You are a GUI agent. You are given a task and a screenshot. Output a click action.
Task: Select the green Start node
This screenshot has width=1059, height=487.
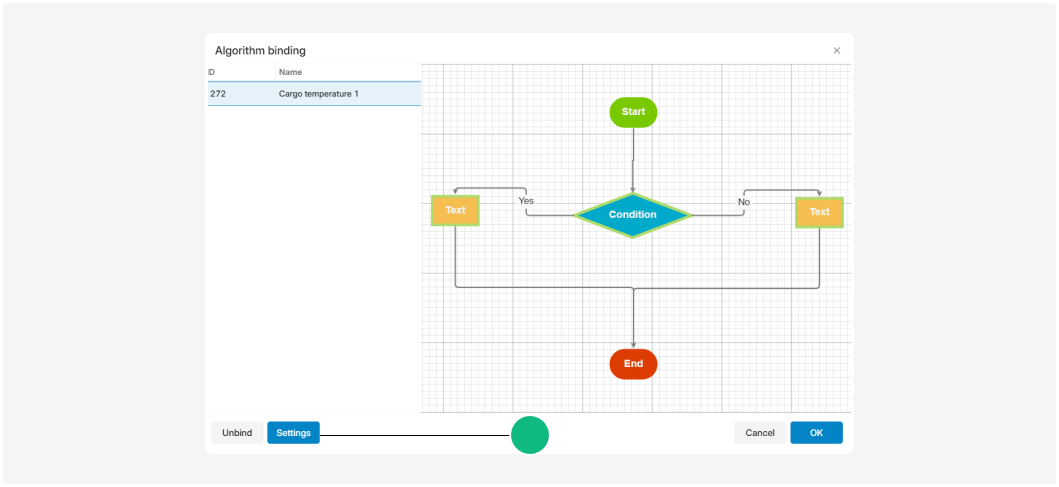pyautogui.click(x=633, y=112)
